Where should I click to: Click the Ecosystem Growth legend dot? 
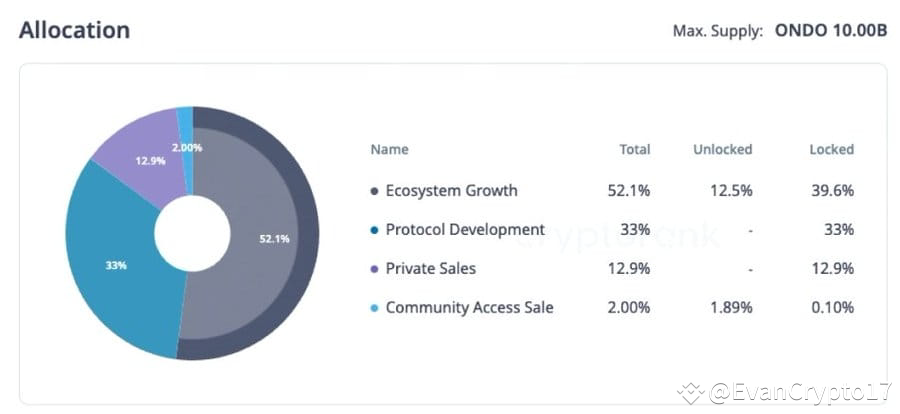click(374, 191)
